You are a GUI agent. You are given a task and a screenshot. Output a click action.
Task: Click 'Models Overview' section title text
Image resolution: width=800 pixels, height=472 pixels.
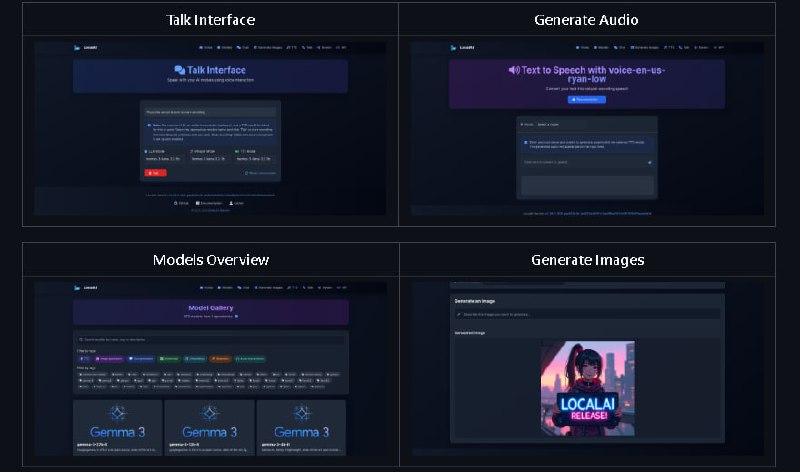[x=211, y=260]
